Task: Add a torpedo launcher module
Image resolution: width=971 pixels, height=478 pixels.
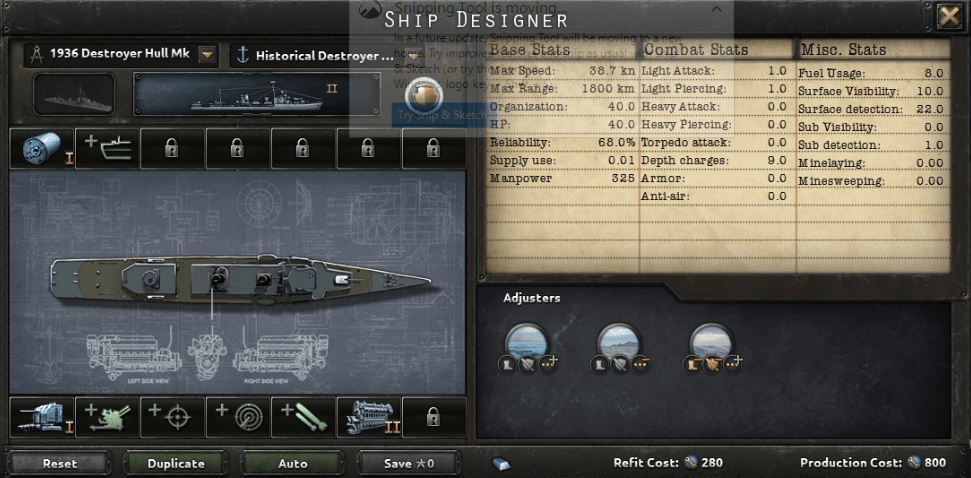Action: tap(303, 417)
